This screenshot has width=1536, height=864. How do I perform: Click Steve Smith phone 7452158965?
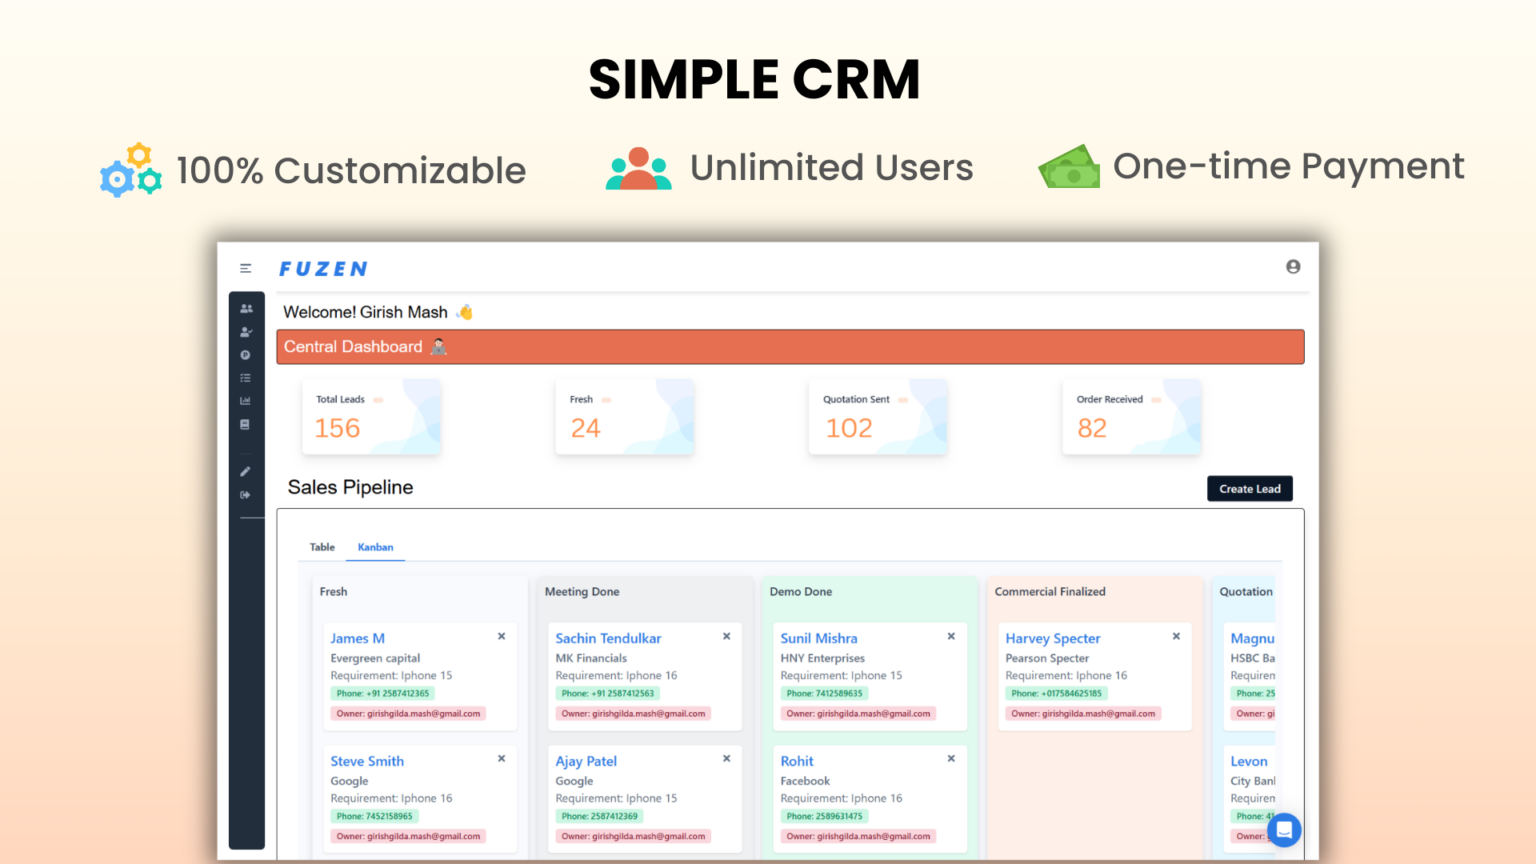click(374, 816)
